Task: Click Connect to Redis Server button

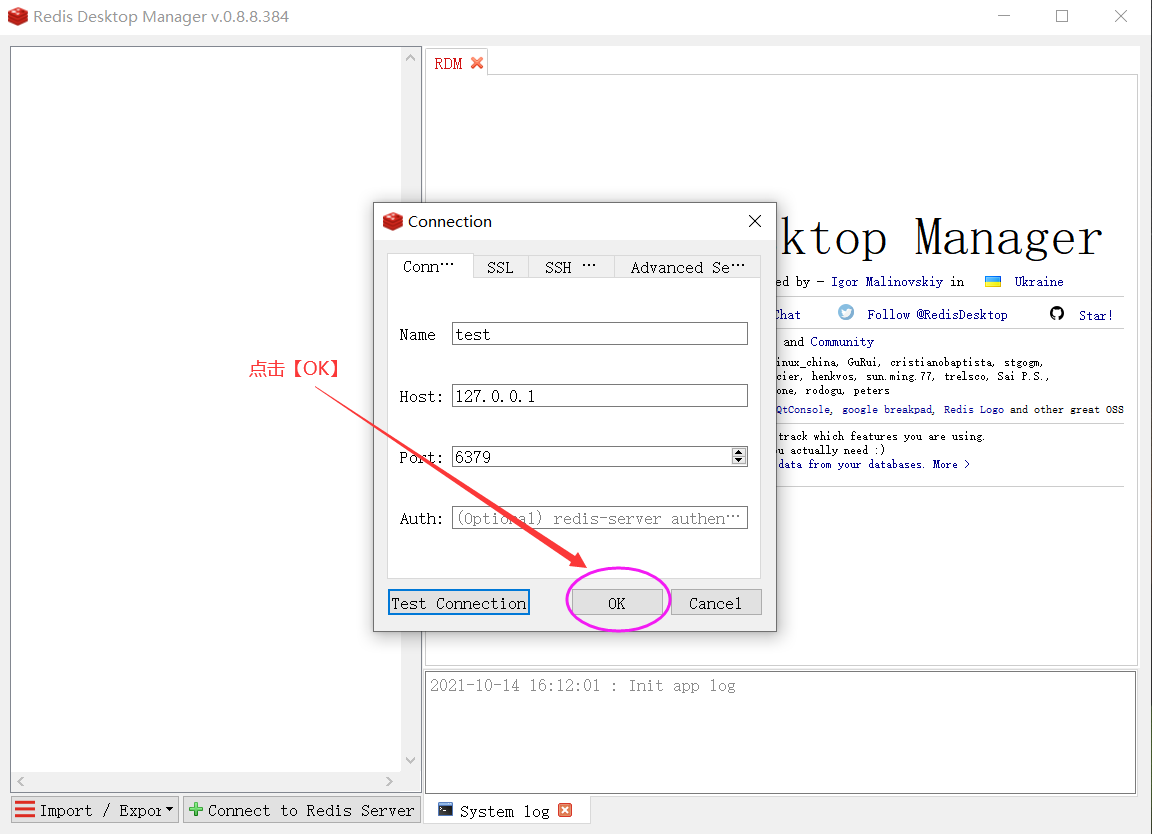Action: click(302, 810)
